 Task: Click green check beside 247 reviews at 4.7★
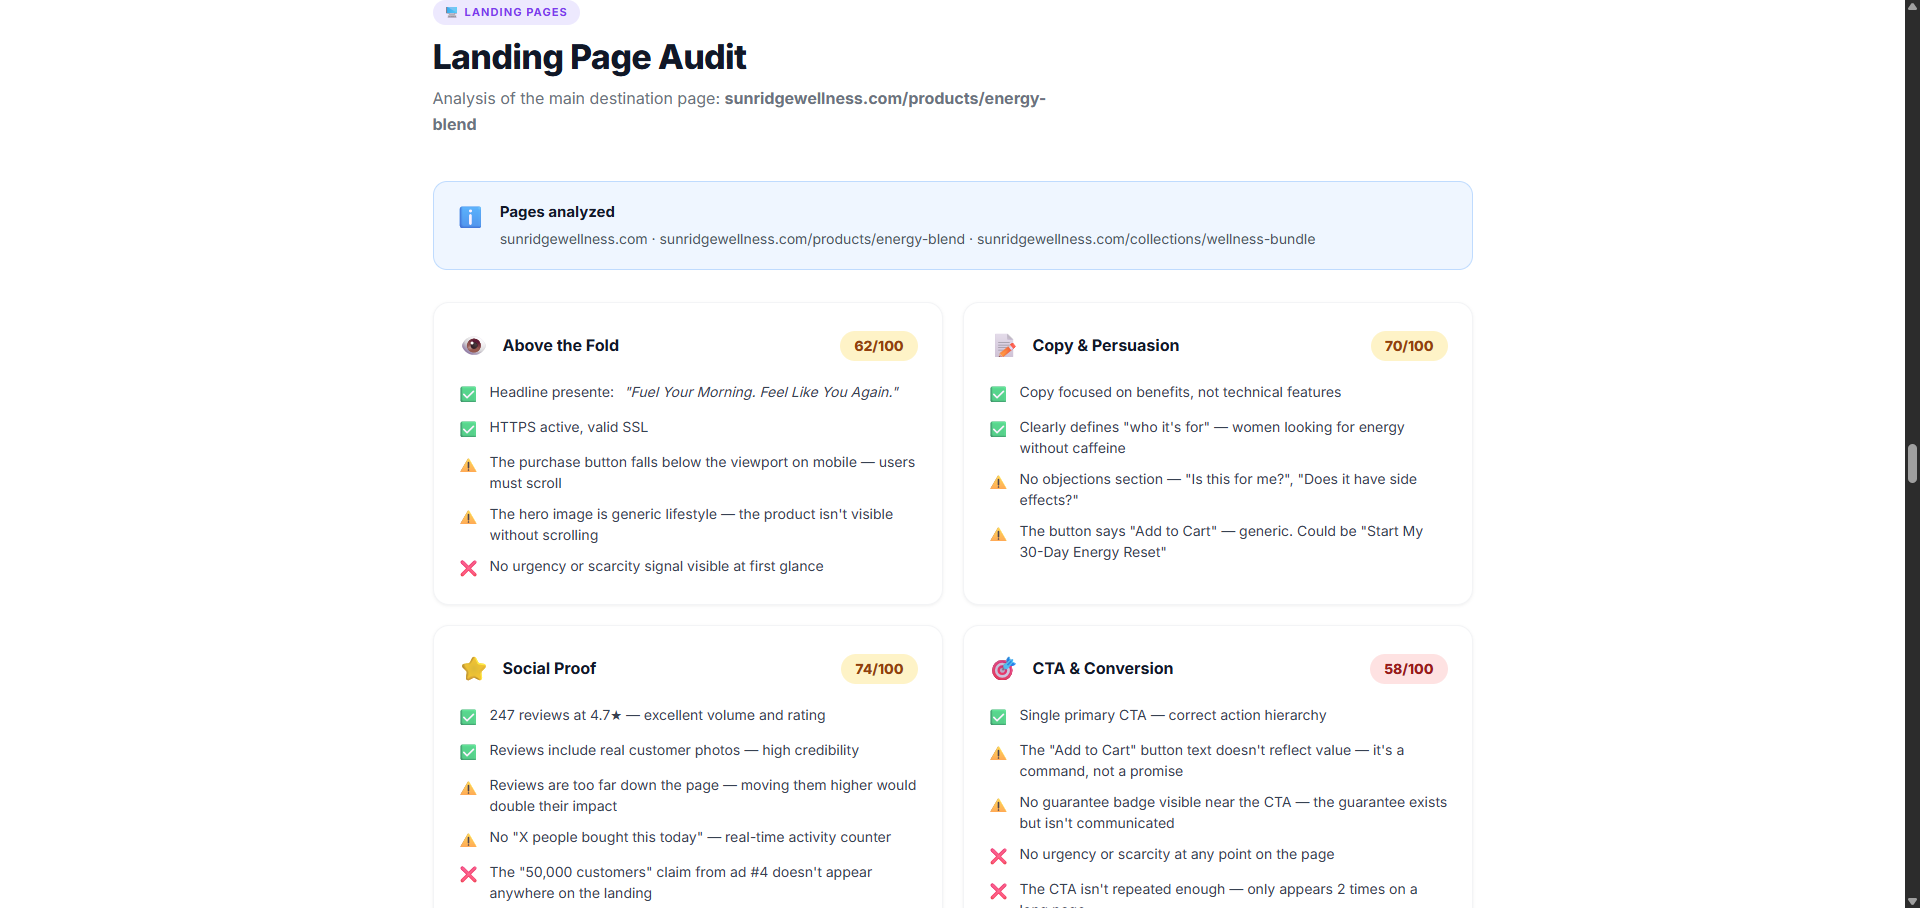tap(468, 717)
